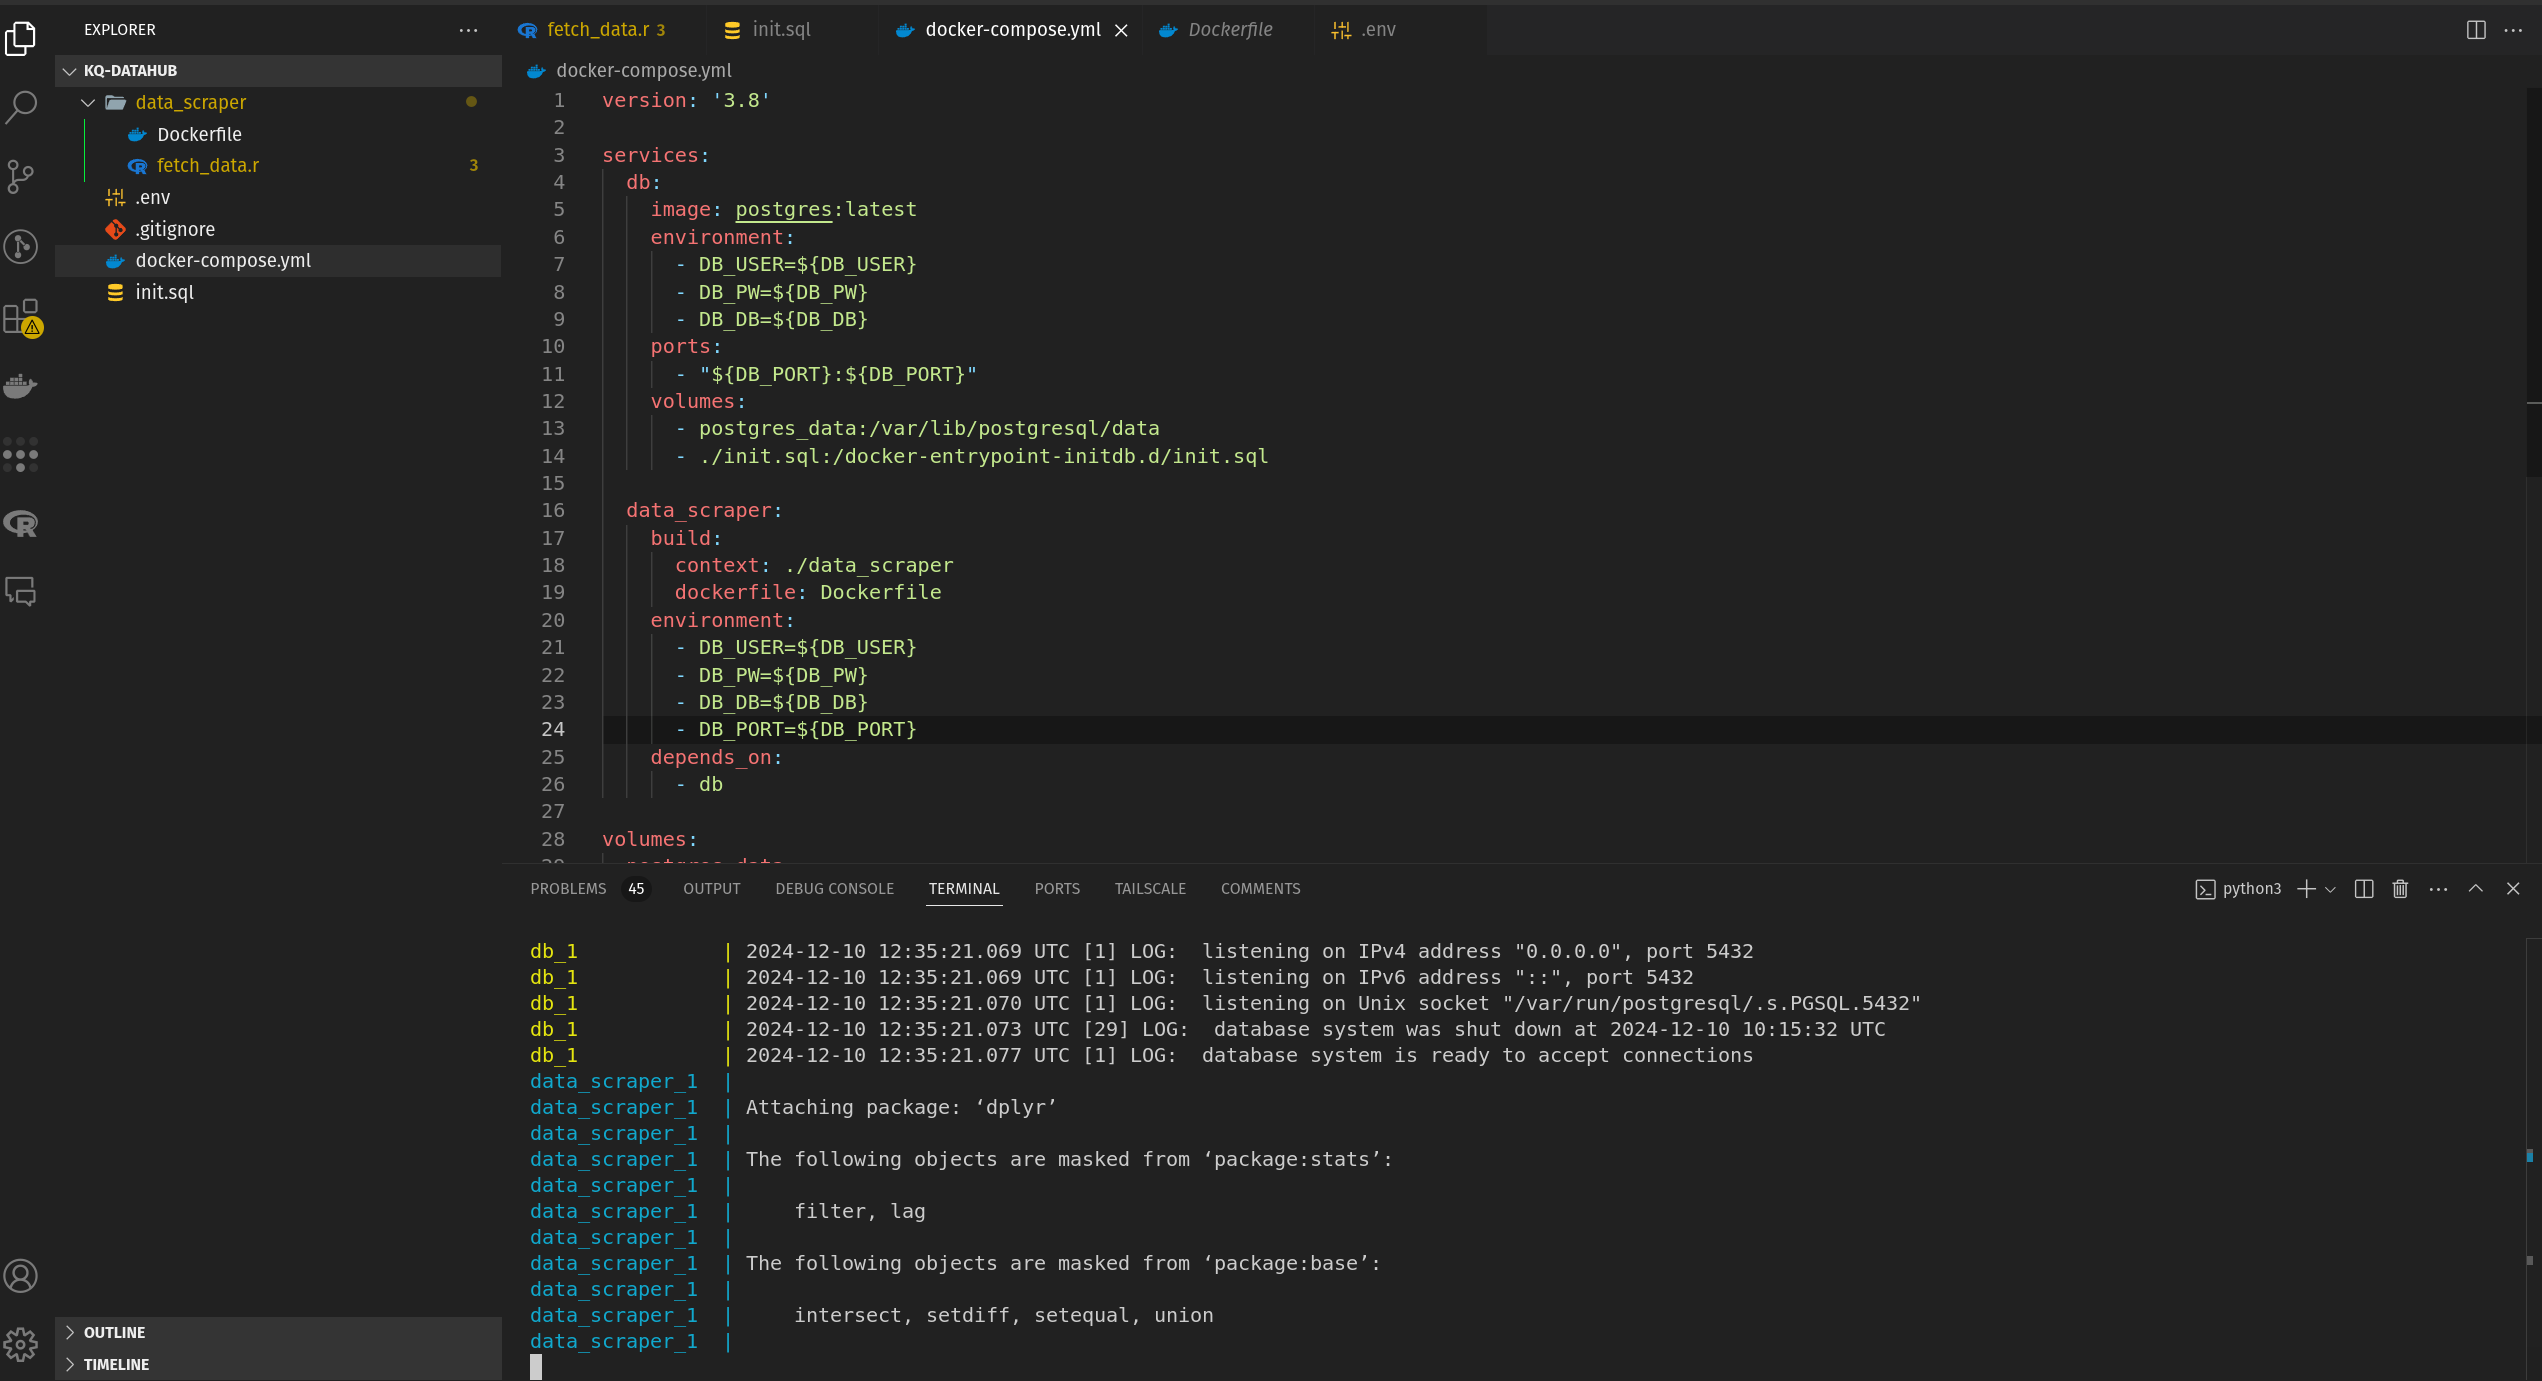The image size is (2542, 1381).
Task: Click the Kill Terminal trash icon
Action: (x=2400, y=889)
